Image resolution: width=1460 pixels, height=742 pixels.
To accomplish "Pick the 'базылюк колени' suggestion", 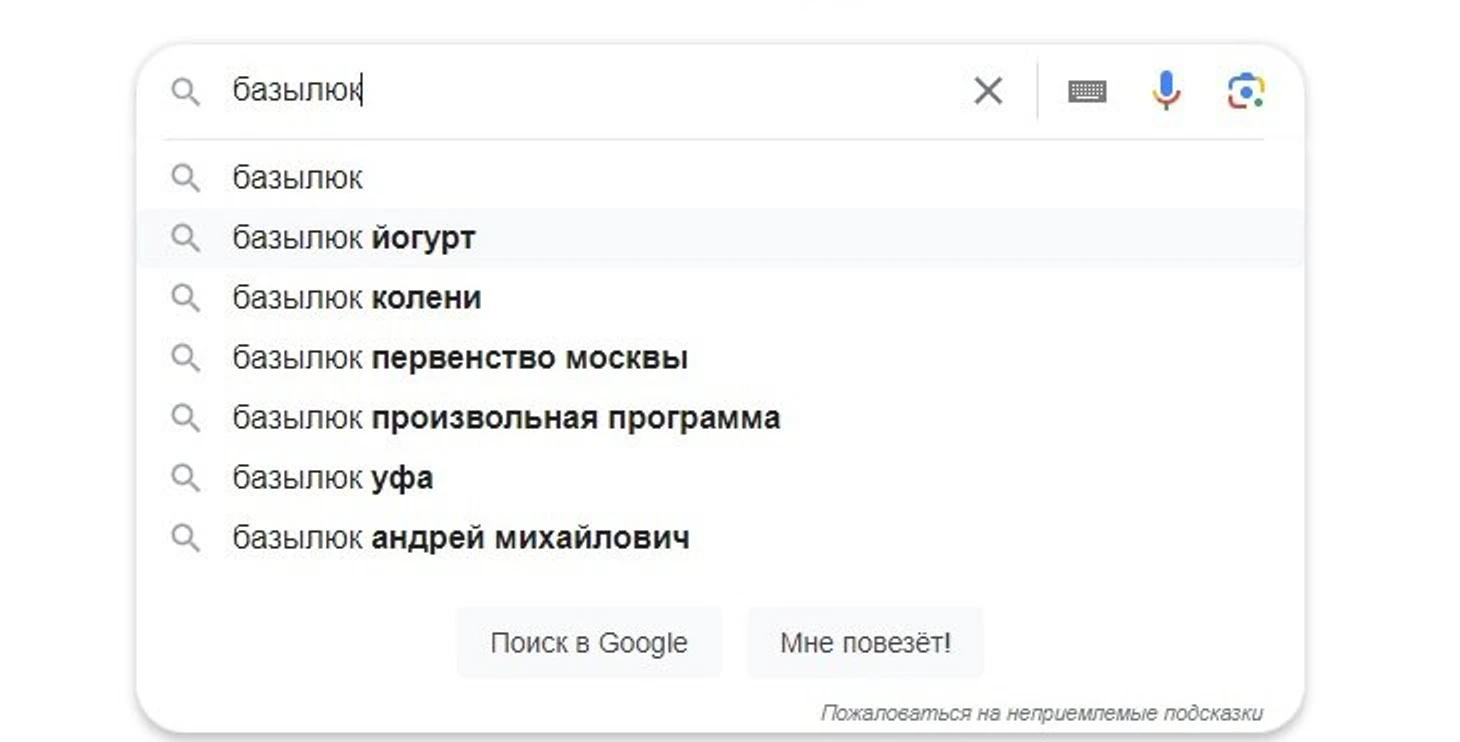I will point(357,298).
